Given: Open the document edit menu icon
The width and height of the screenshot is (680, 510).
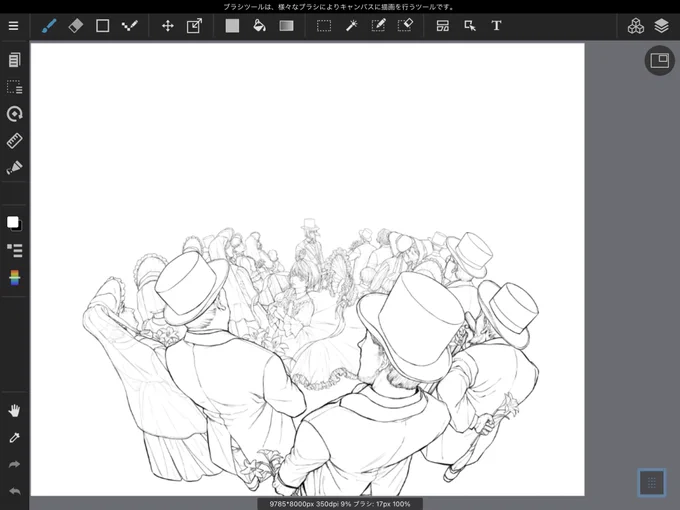Looking at the screenshot, I should (x=14, y=60).
